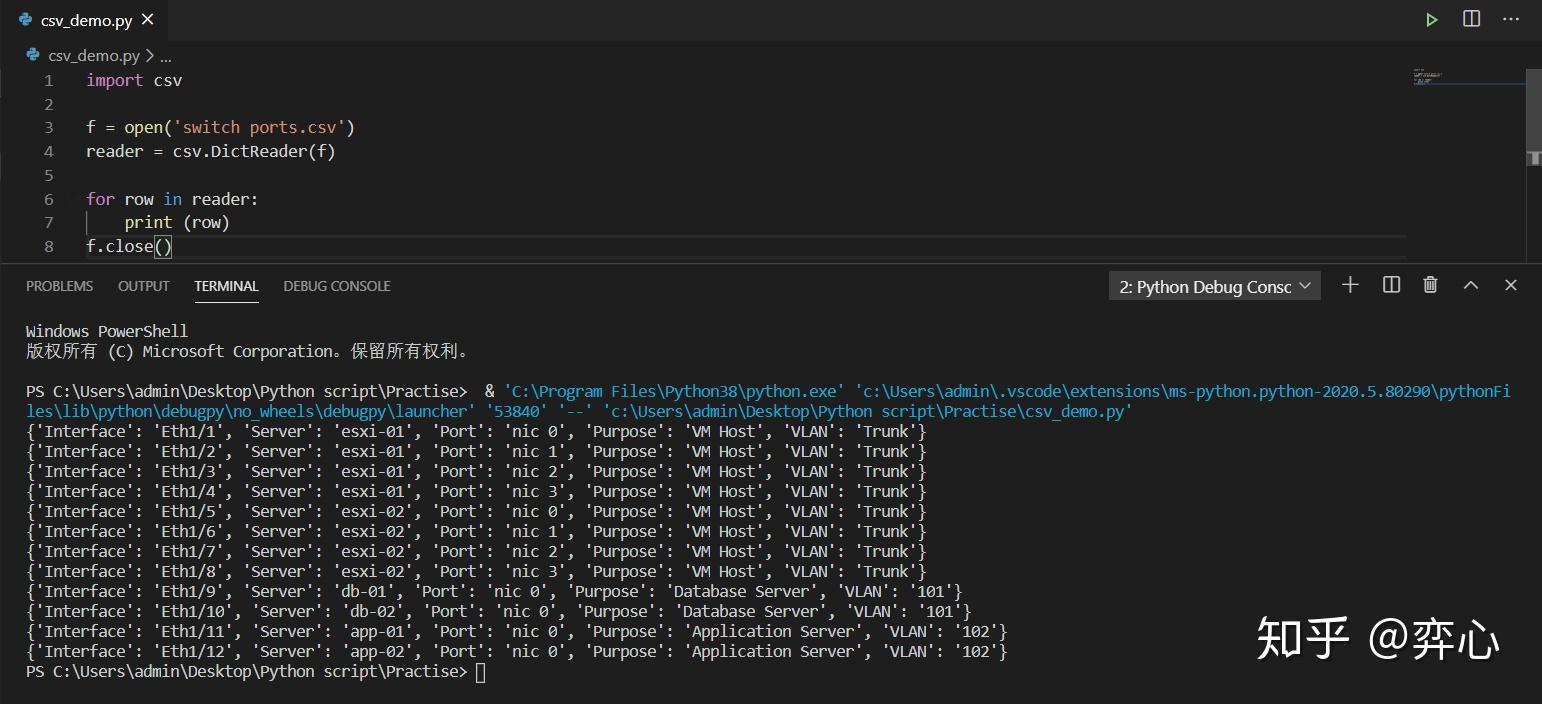The height and width of the screenshot is (704, 1542).
Task: Open editor More Actions ellipsis menu
Action: pos(1511,19)
